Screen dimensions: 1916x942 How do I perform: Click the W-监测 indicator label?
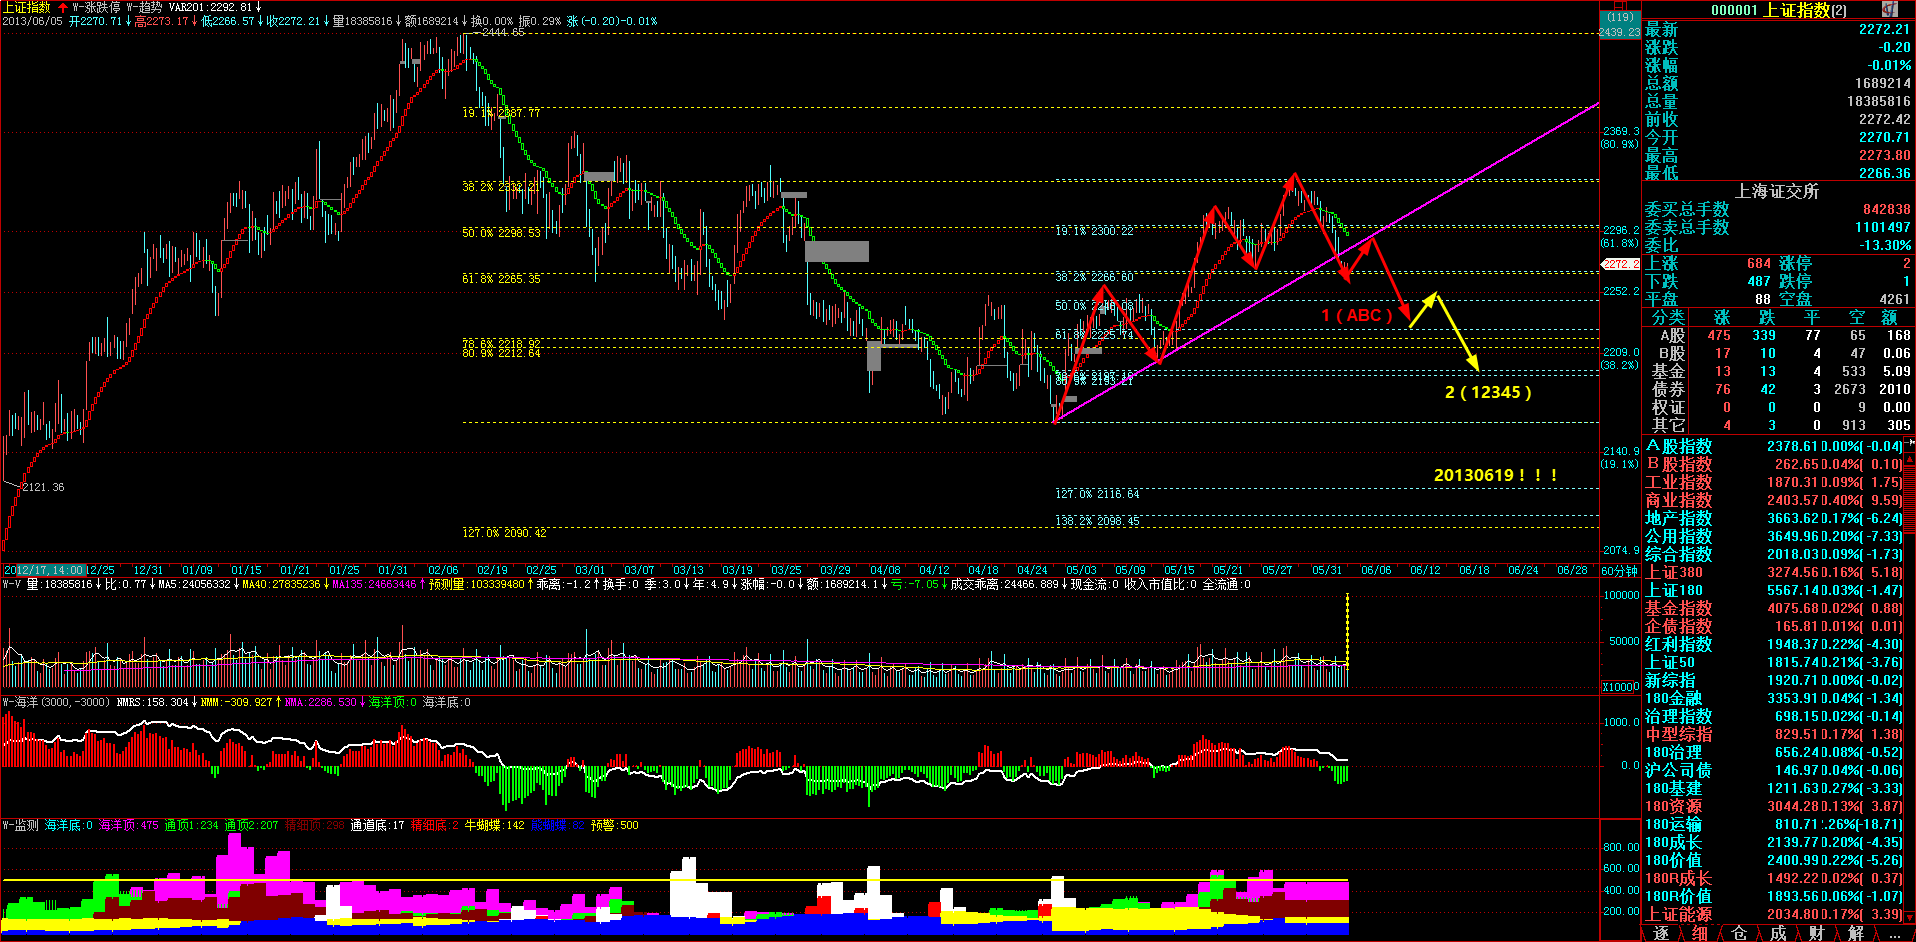tap(20, 825)
